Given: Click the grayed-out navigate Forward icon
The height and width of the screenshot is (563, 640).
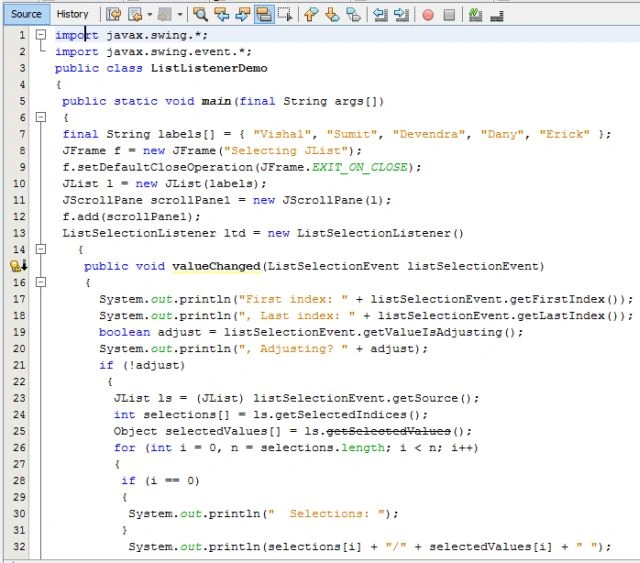Looking at the screenshot, I should pyautogui.click(x=165, y=15).
